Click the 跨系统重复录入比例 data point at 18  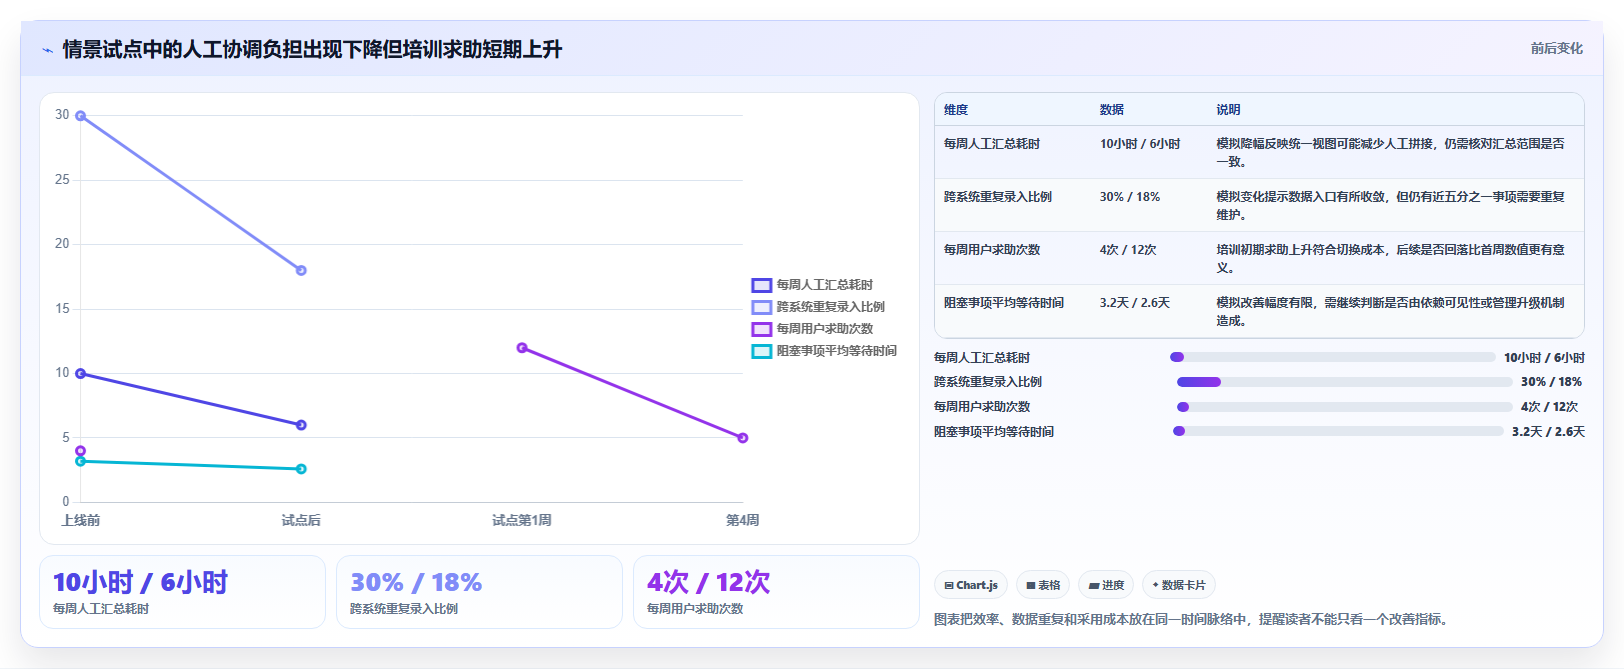pyautogui.click(x=301, y=270)
